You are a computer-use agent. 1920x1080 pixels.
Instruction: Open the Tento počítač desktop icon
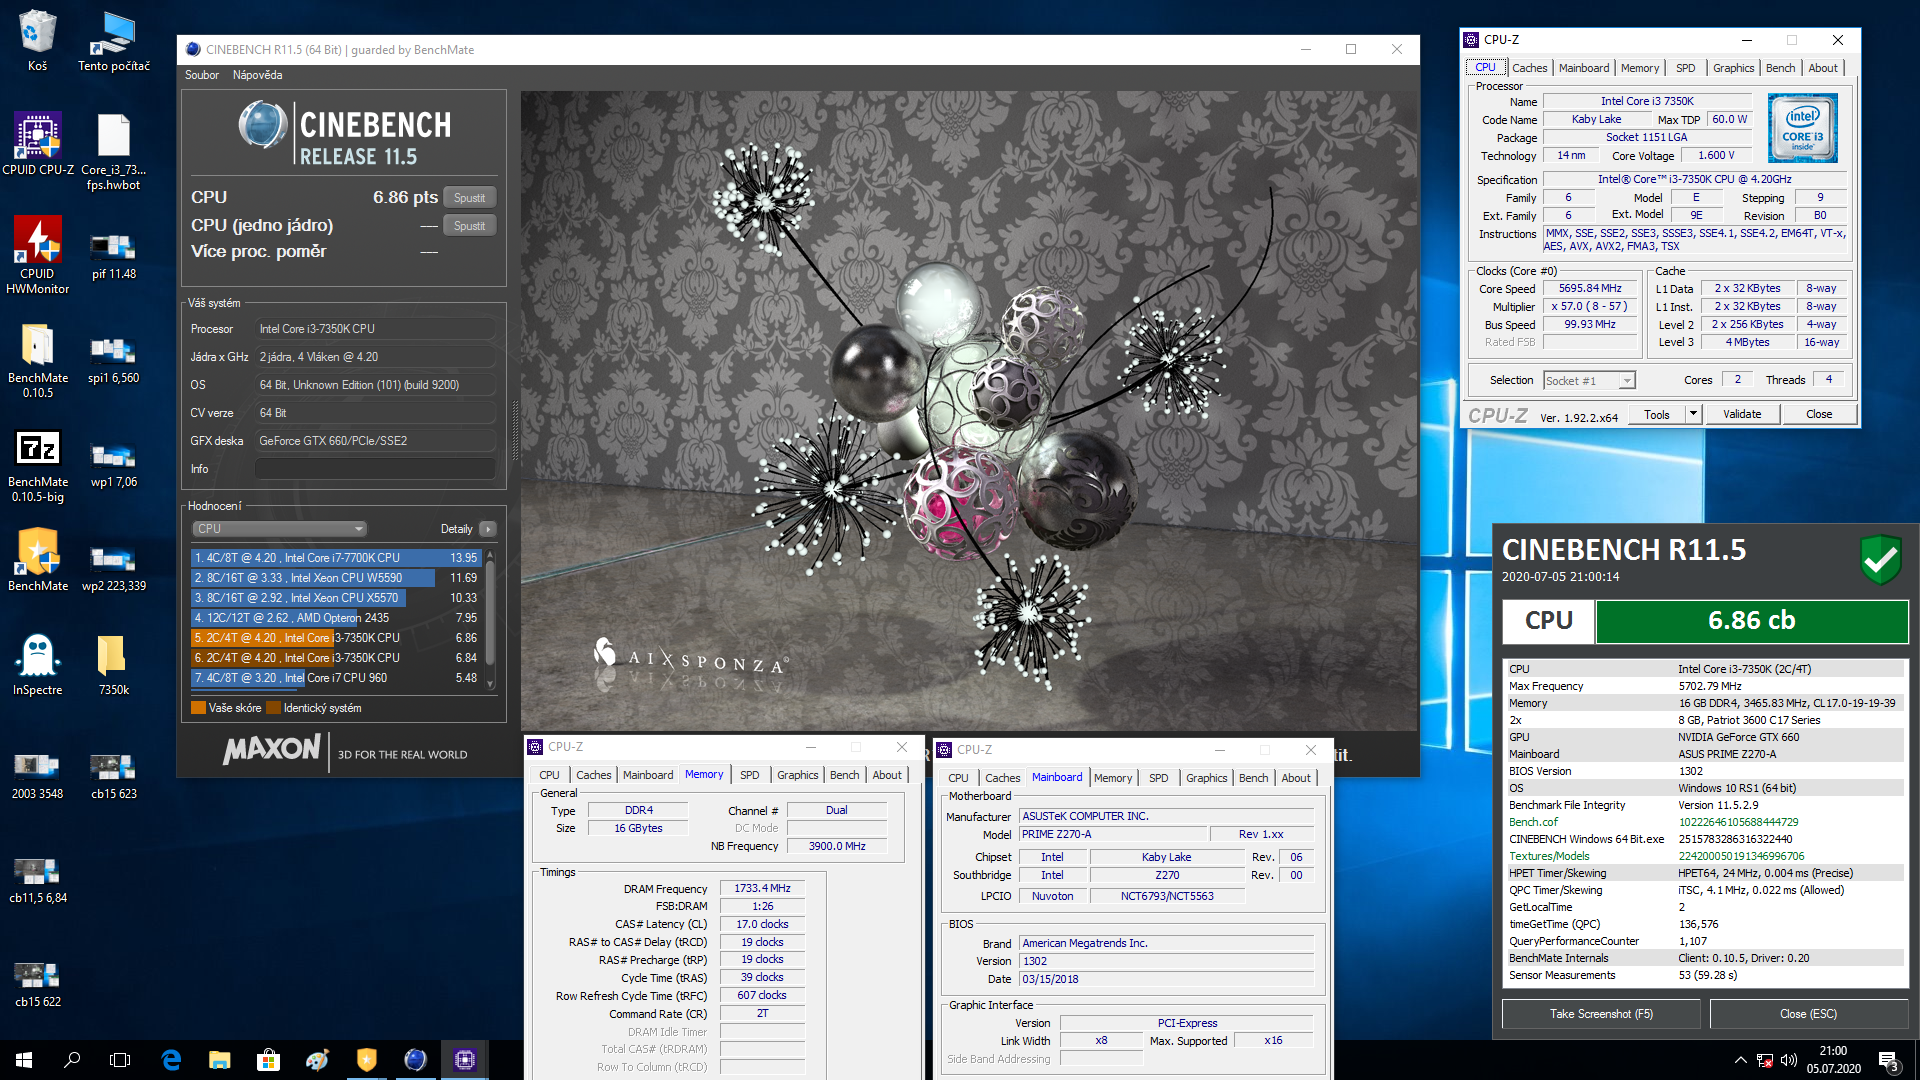point(114,40)
